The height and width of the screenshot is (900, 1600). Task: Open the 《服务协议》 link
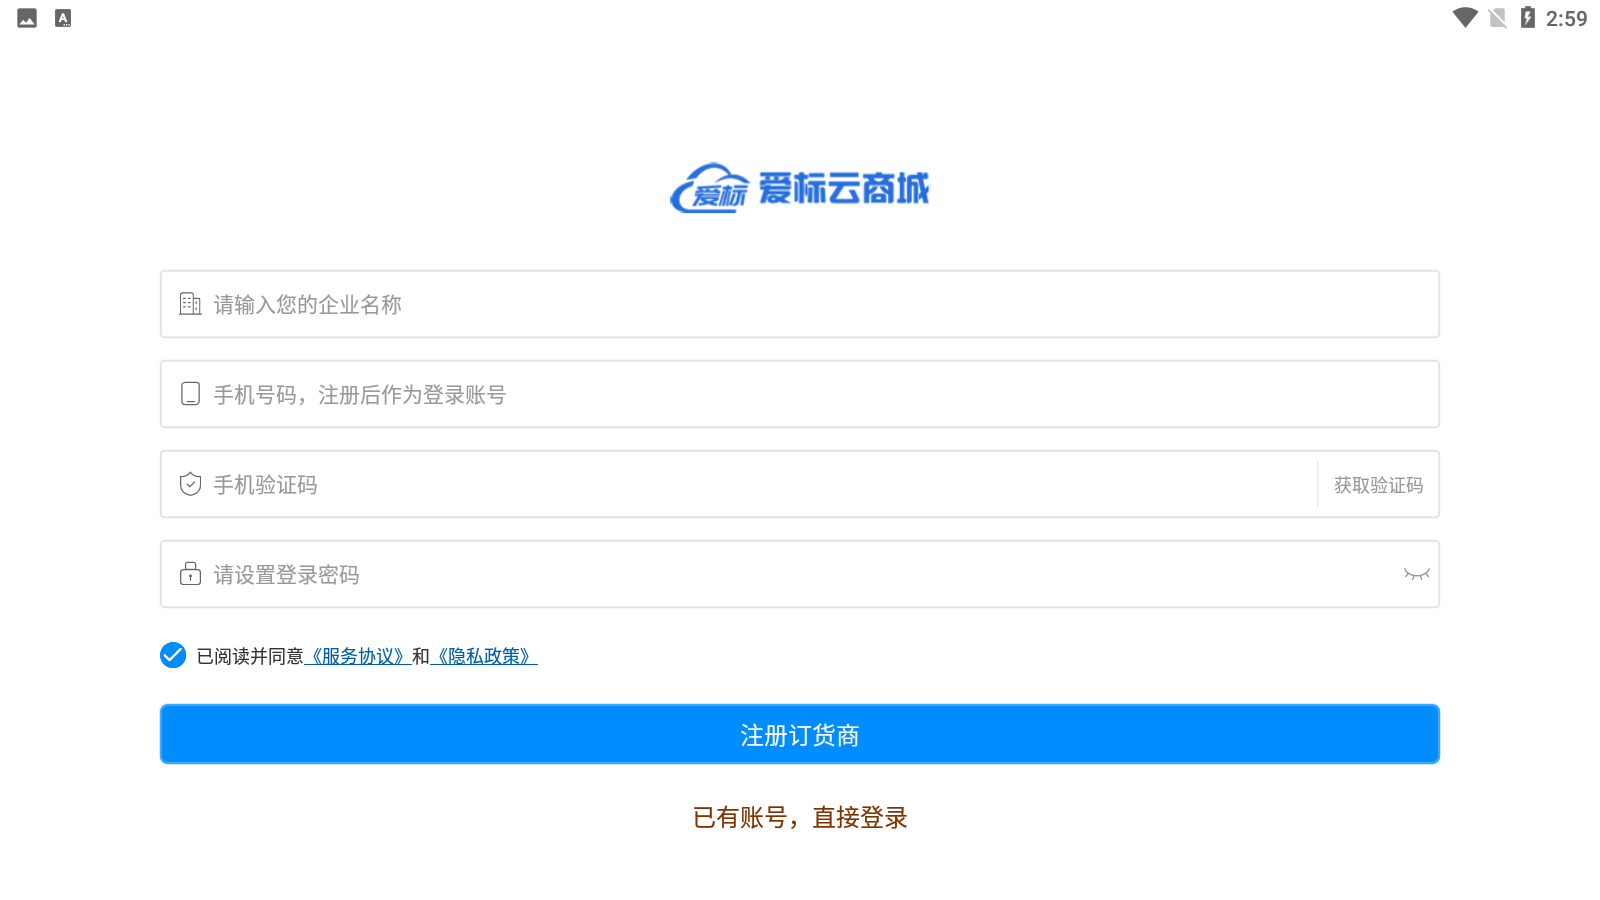[360, 656]
